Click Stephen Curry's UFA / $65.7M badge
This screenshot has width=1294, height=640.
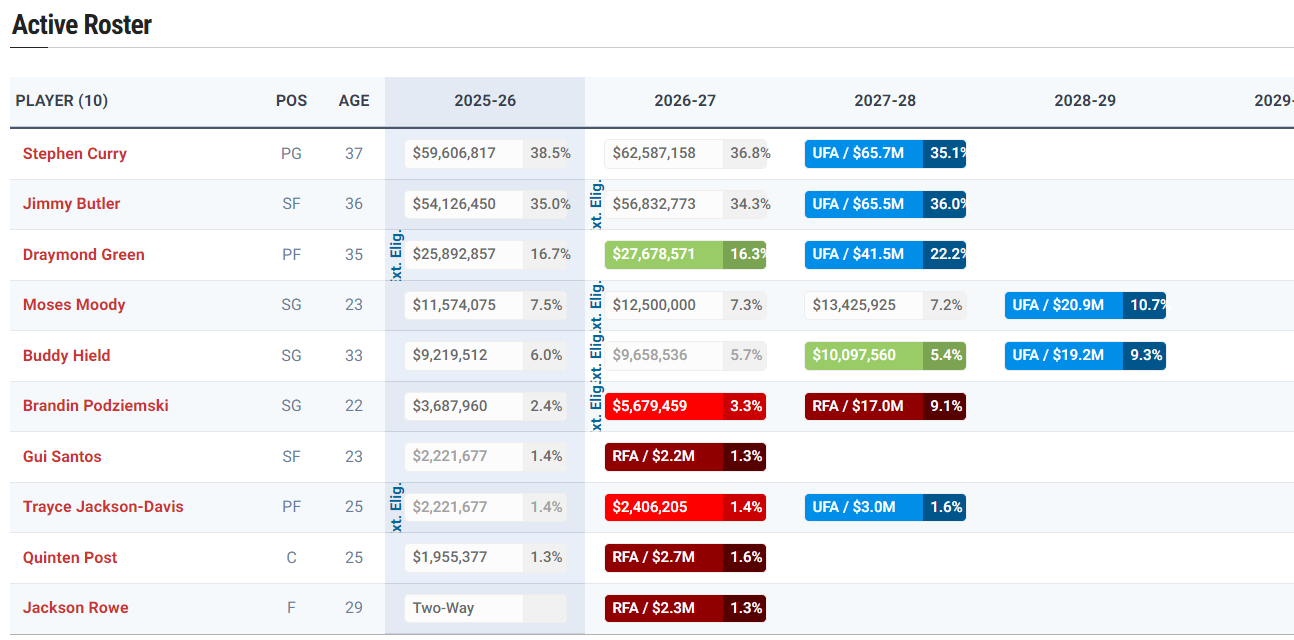(863, 154)
